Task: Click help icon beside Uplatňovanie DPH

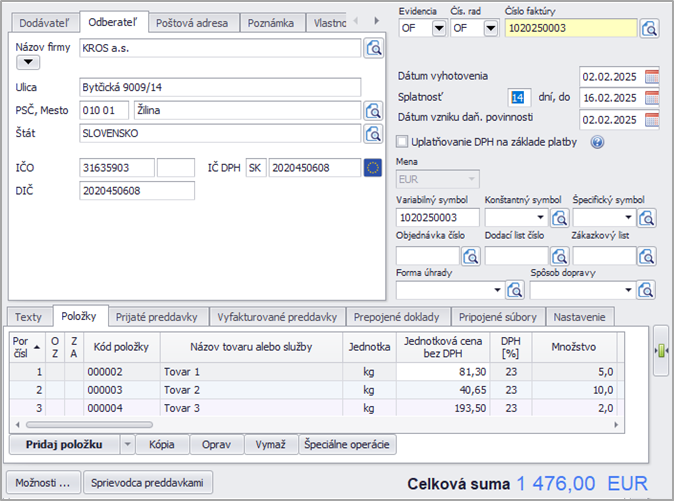Action: pos(597,142)
